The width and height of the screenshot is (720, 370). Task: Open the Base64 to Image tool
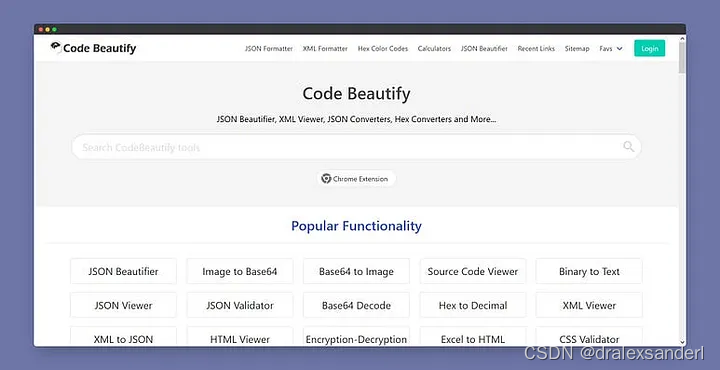coord(356,271)
